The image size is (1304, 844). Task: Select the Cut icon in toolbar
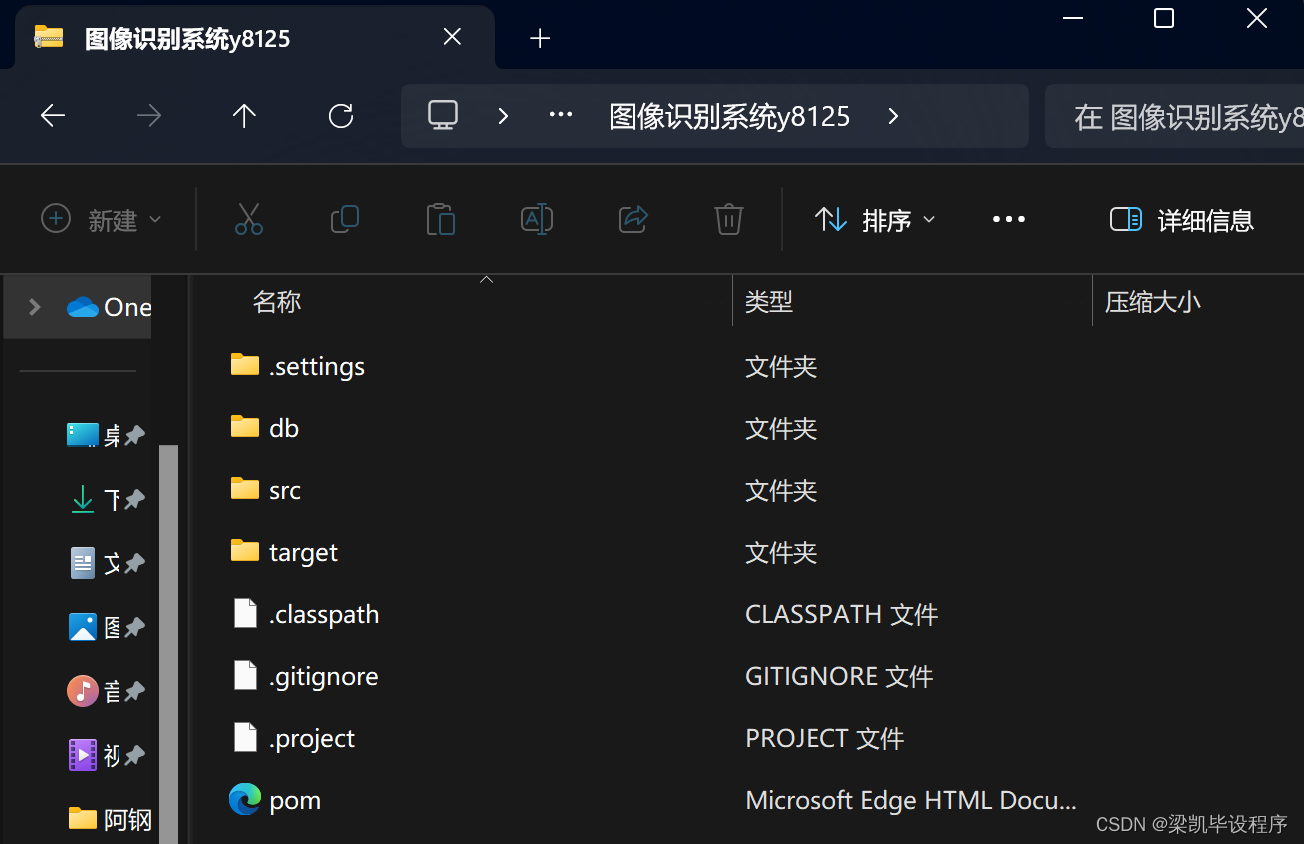(x=249, y=219)
